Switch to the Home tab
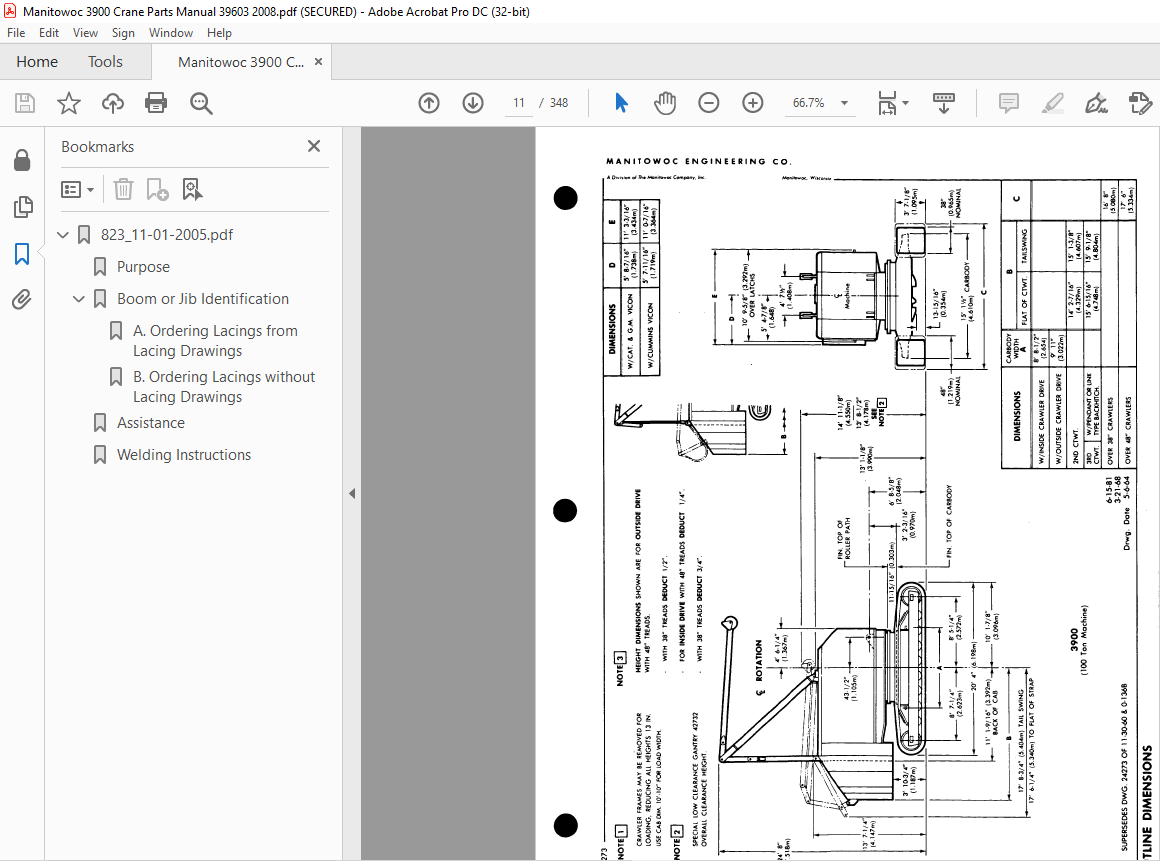 37,61
